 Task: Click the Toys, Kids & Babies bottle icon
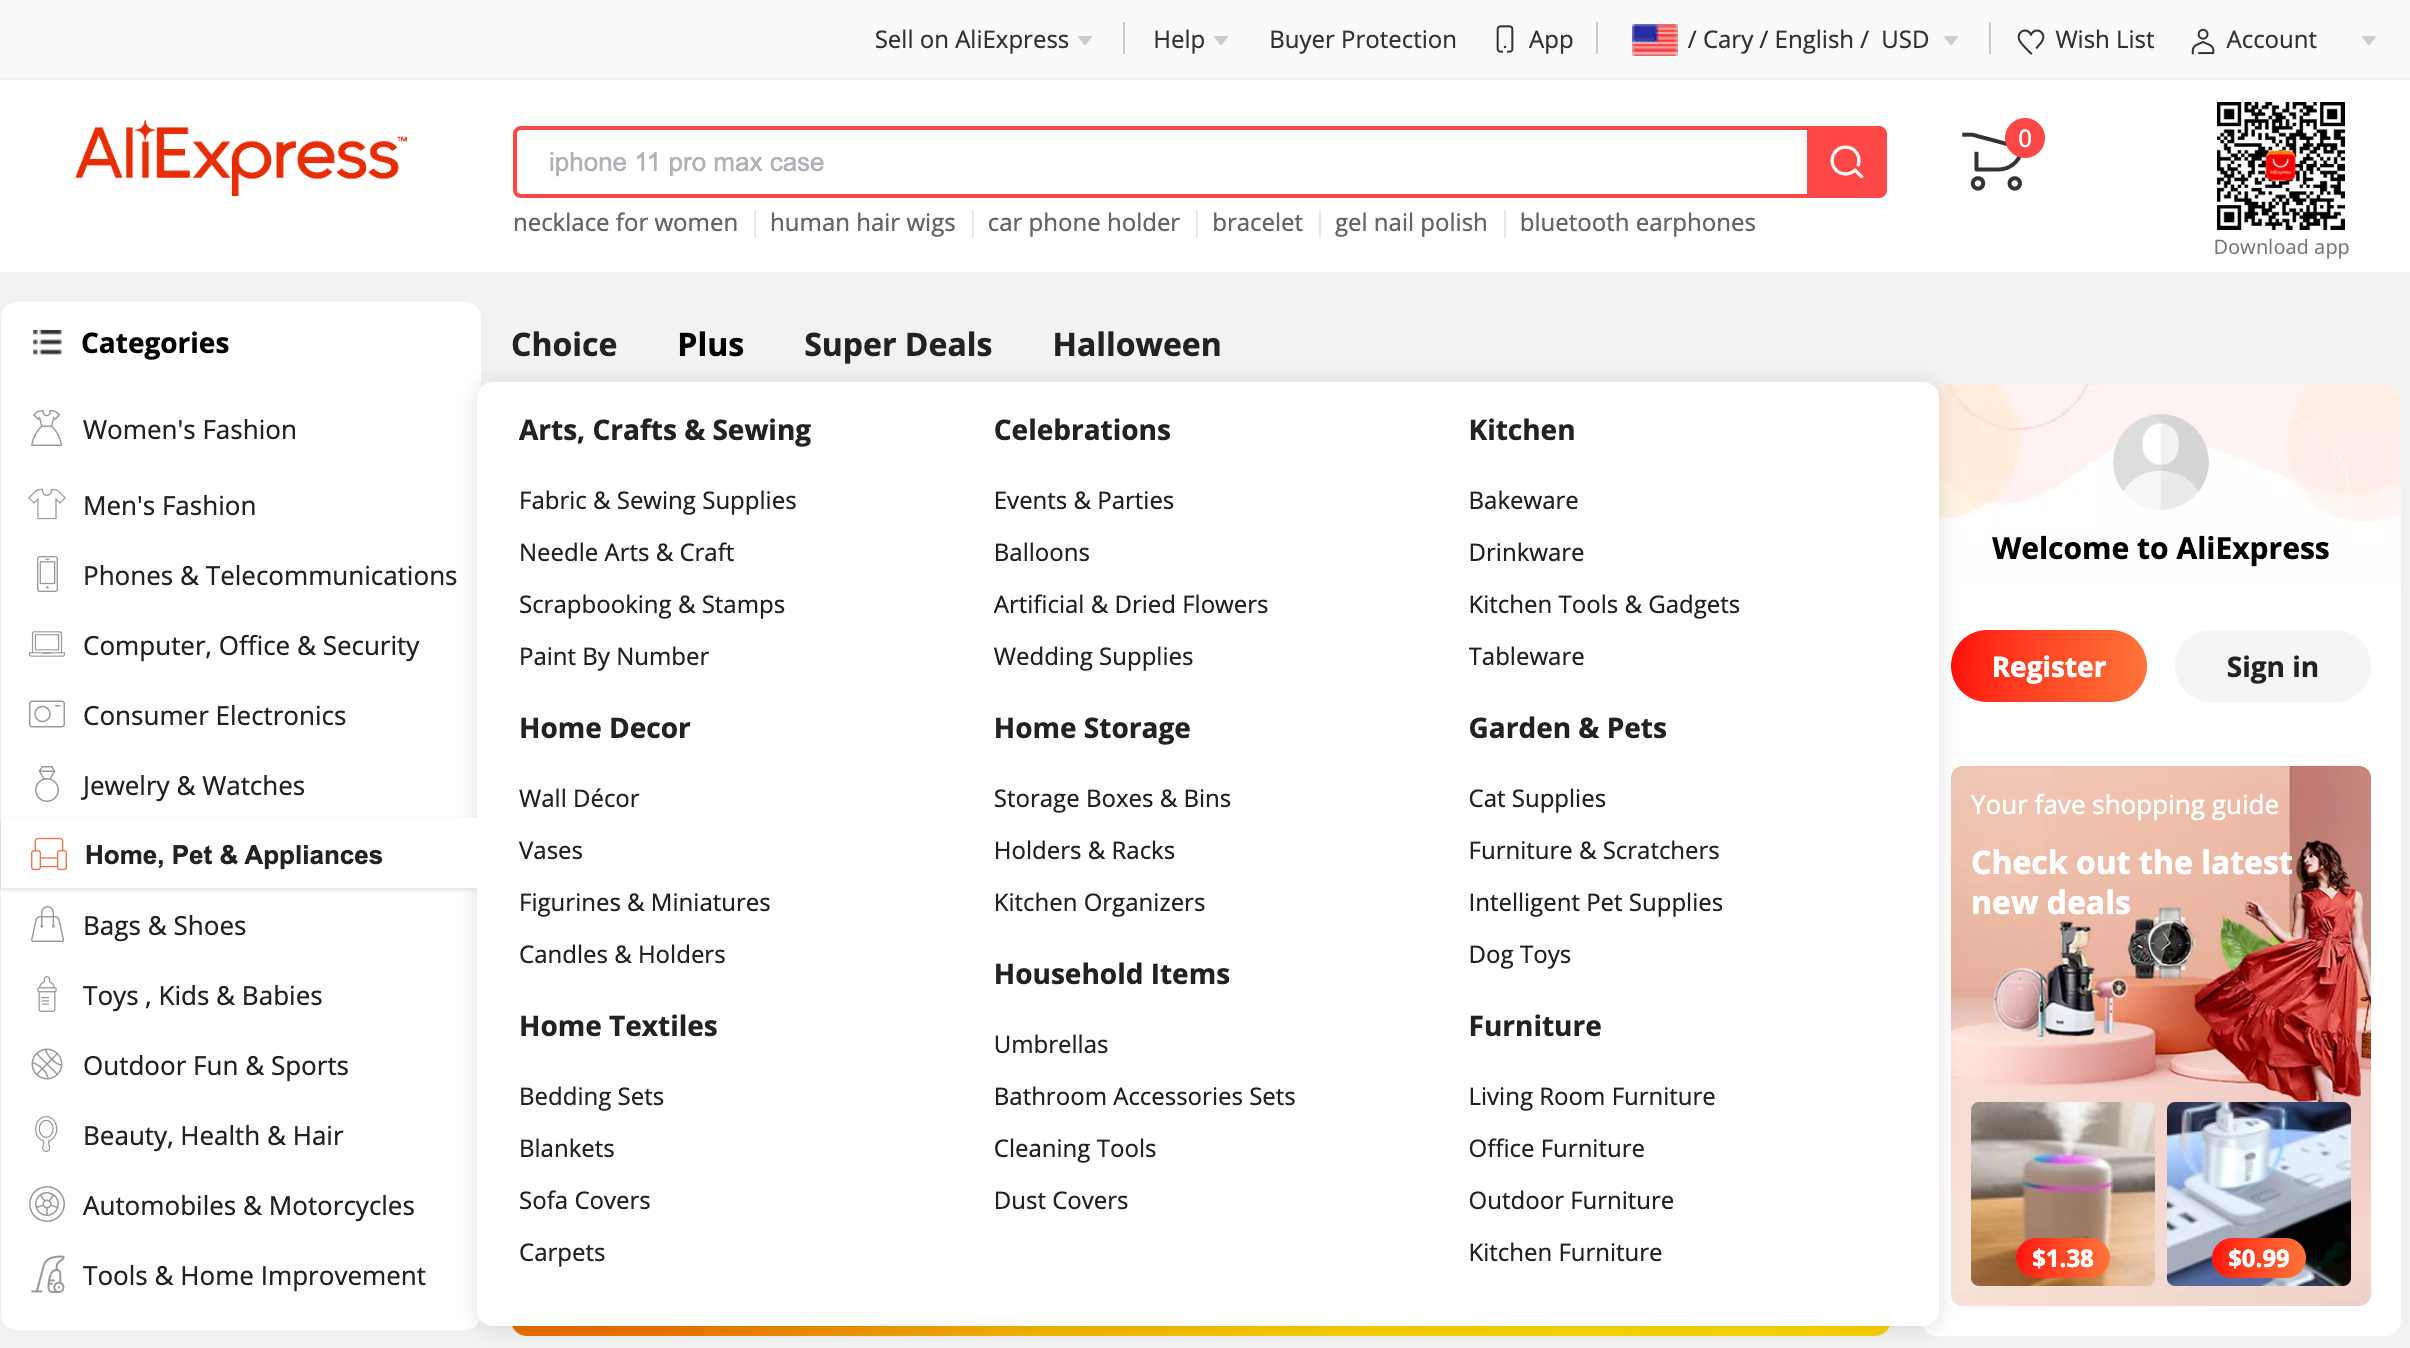coord(47,994)
